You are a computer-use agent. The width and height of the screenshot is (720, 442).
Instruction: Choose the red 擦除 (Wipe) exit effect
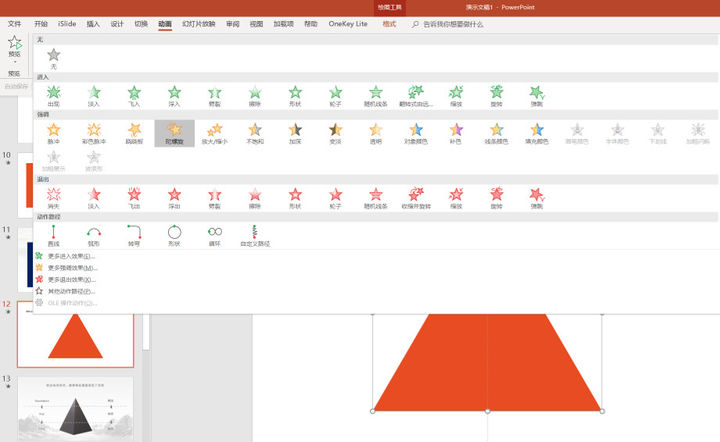[255, 198]
